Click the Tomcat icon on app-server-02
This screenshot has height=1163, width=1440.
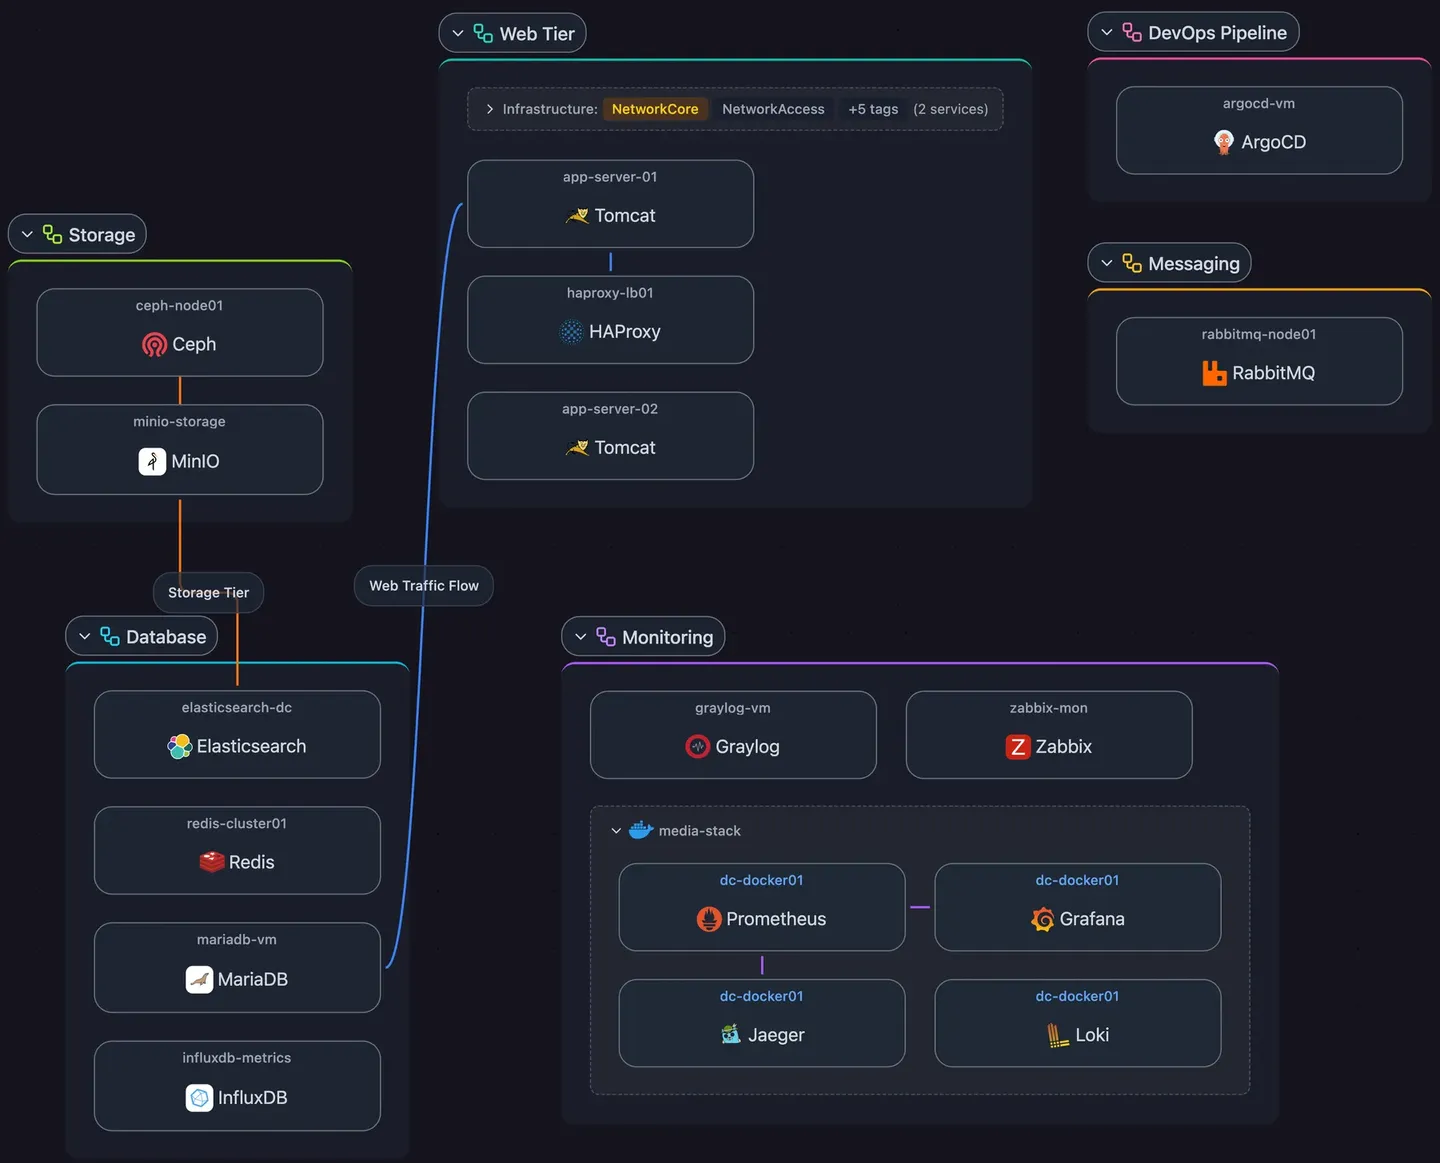577,448
